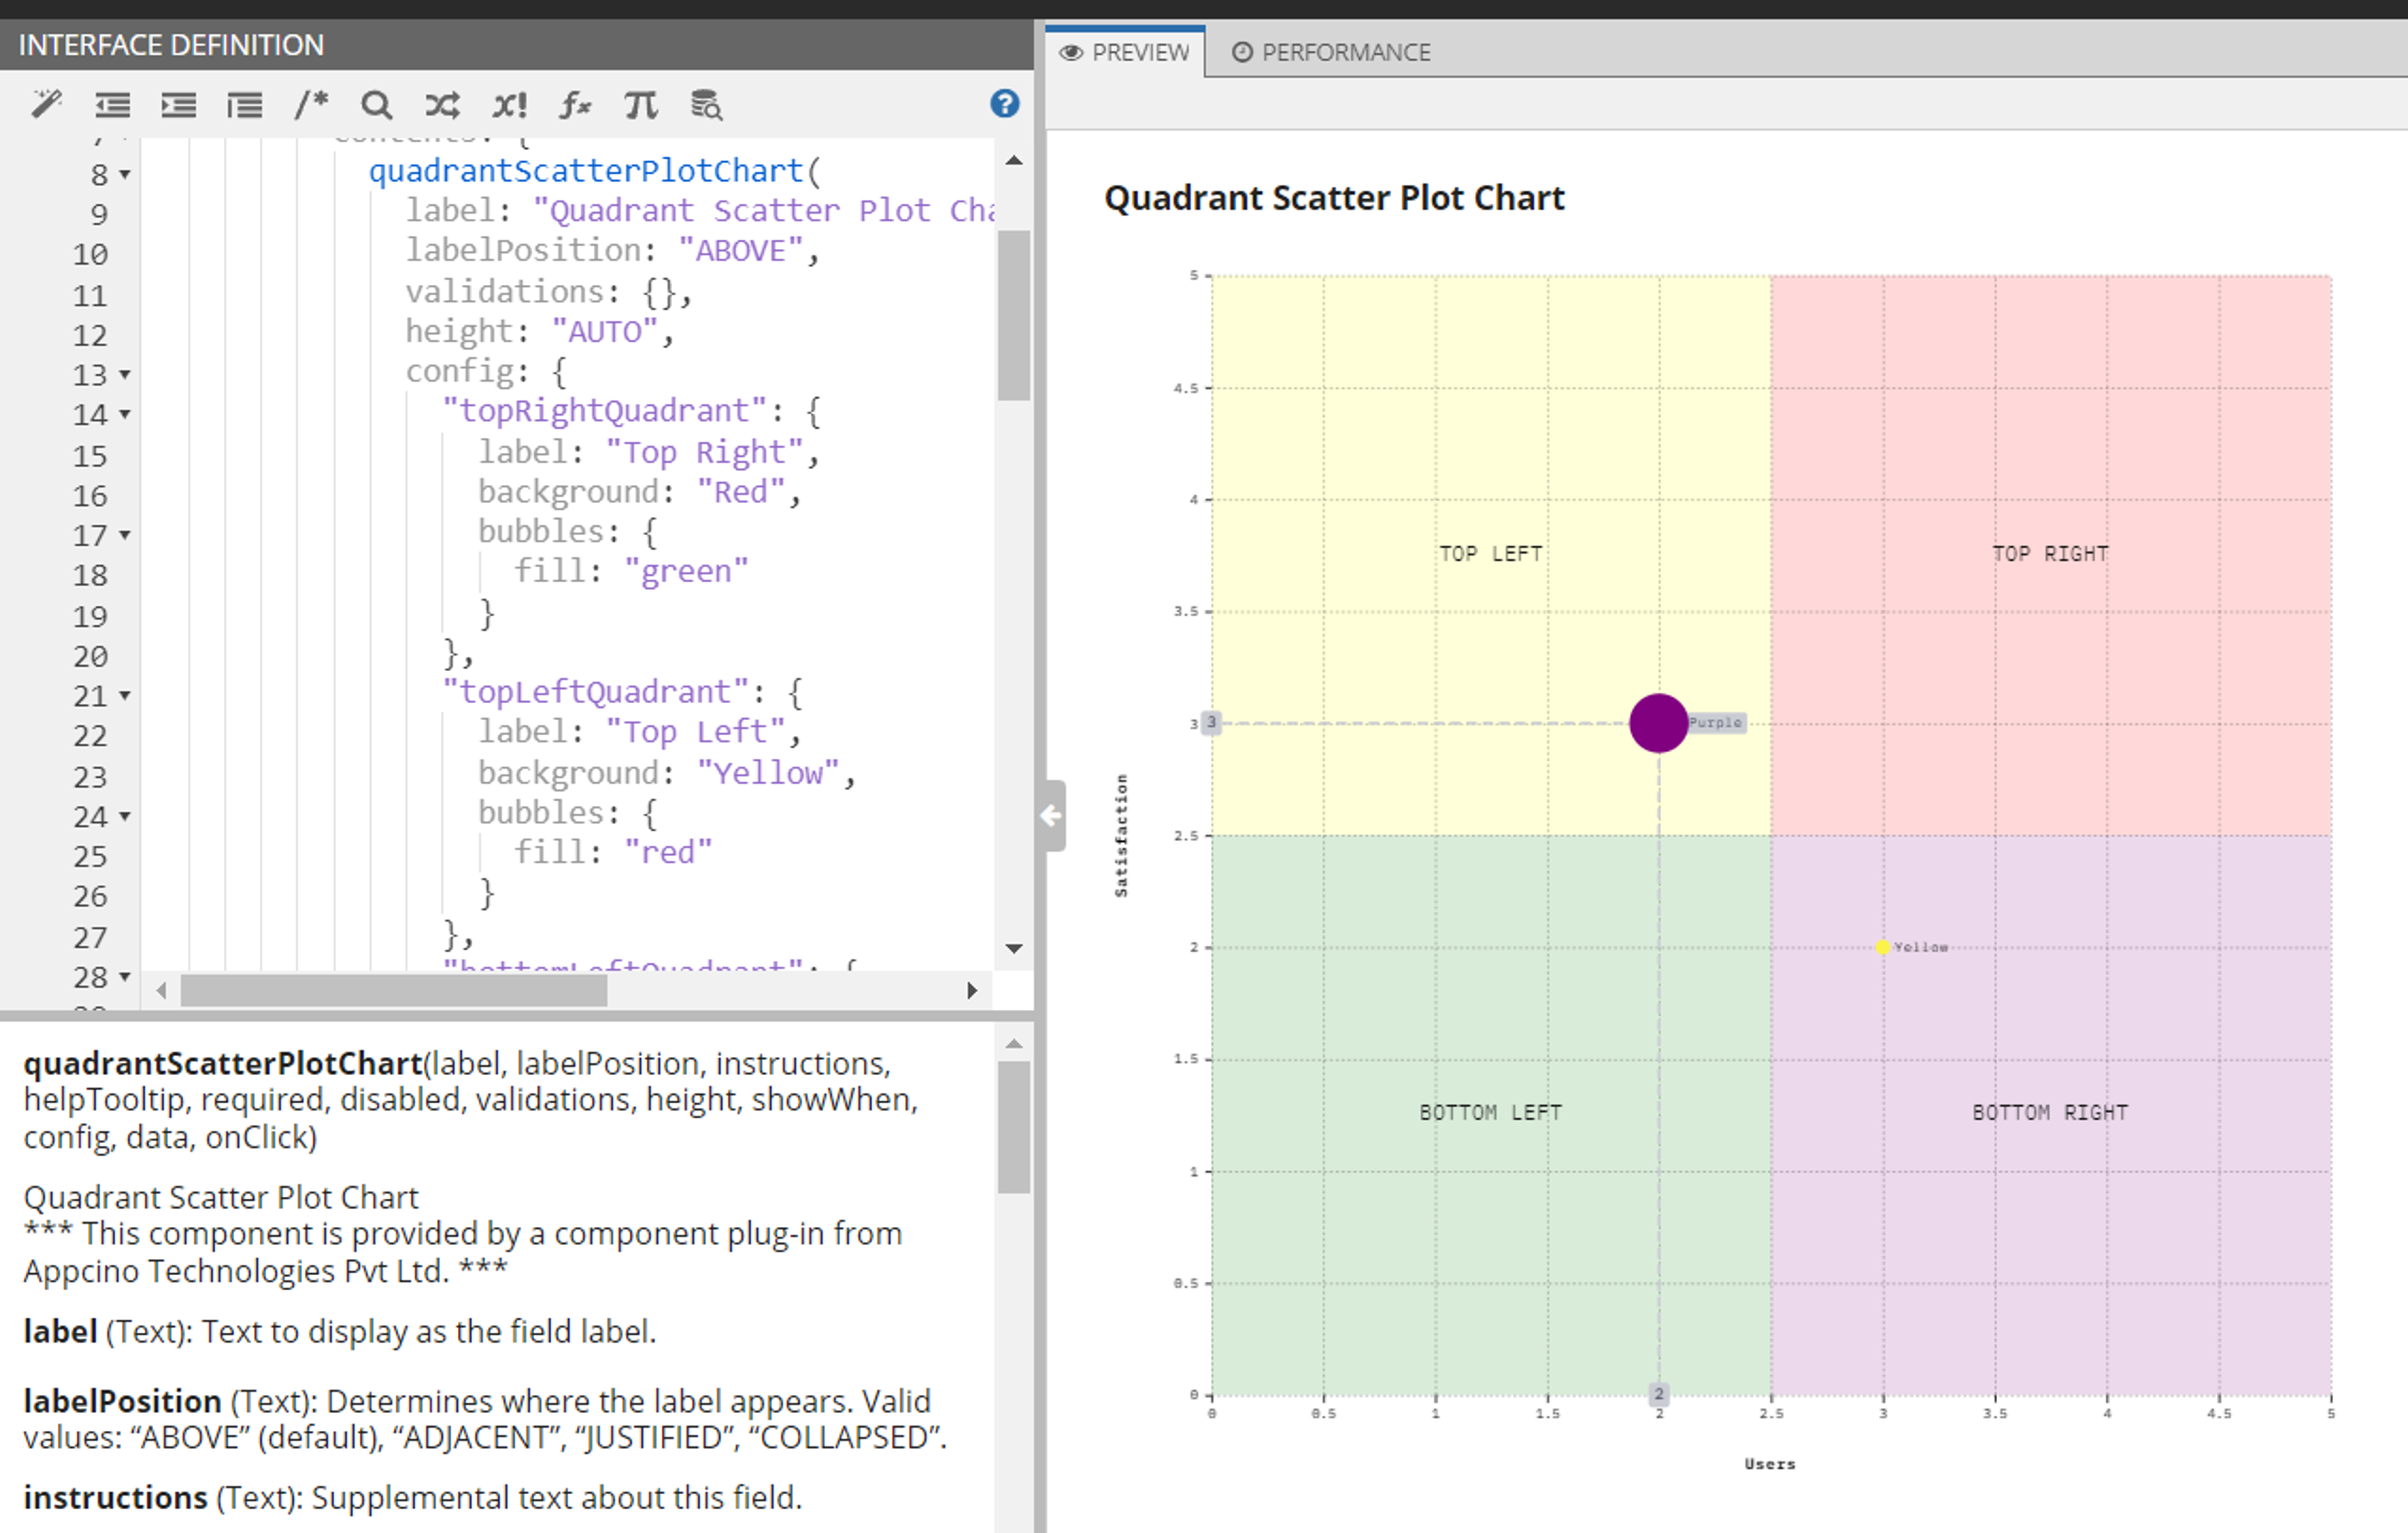Toggle comment with the /* icon
The width and height of the screenshot is (2408, 1533).
[x=311, y=104]
